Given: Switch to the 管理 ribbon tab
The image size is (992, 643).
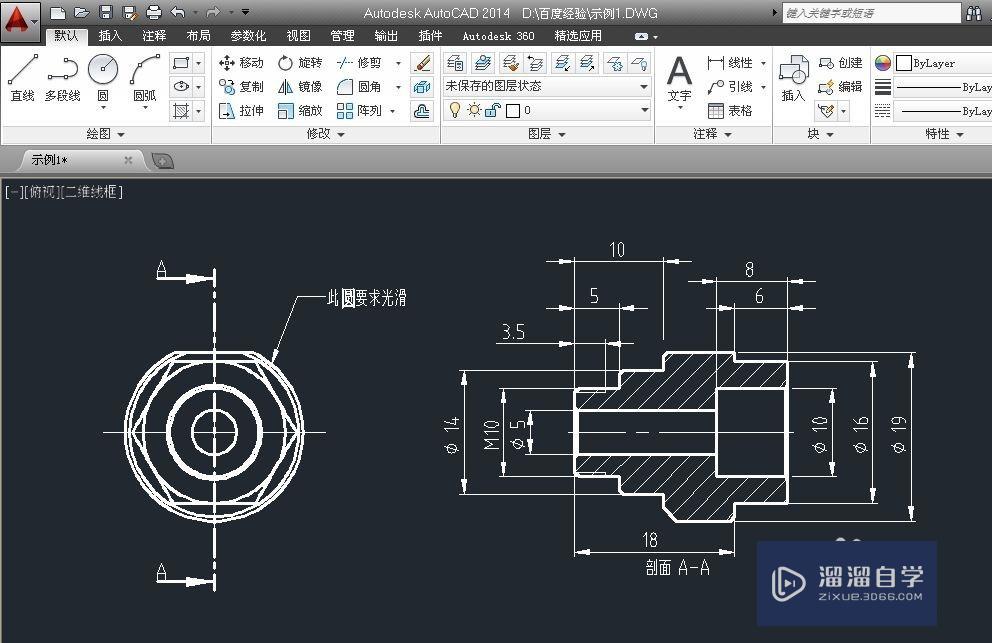Looking at the screenshot, I should [x=342, y=36].
